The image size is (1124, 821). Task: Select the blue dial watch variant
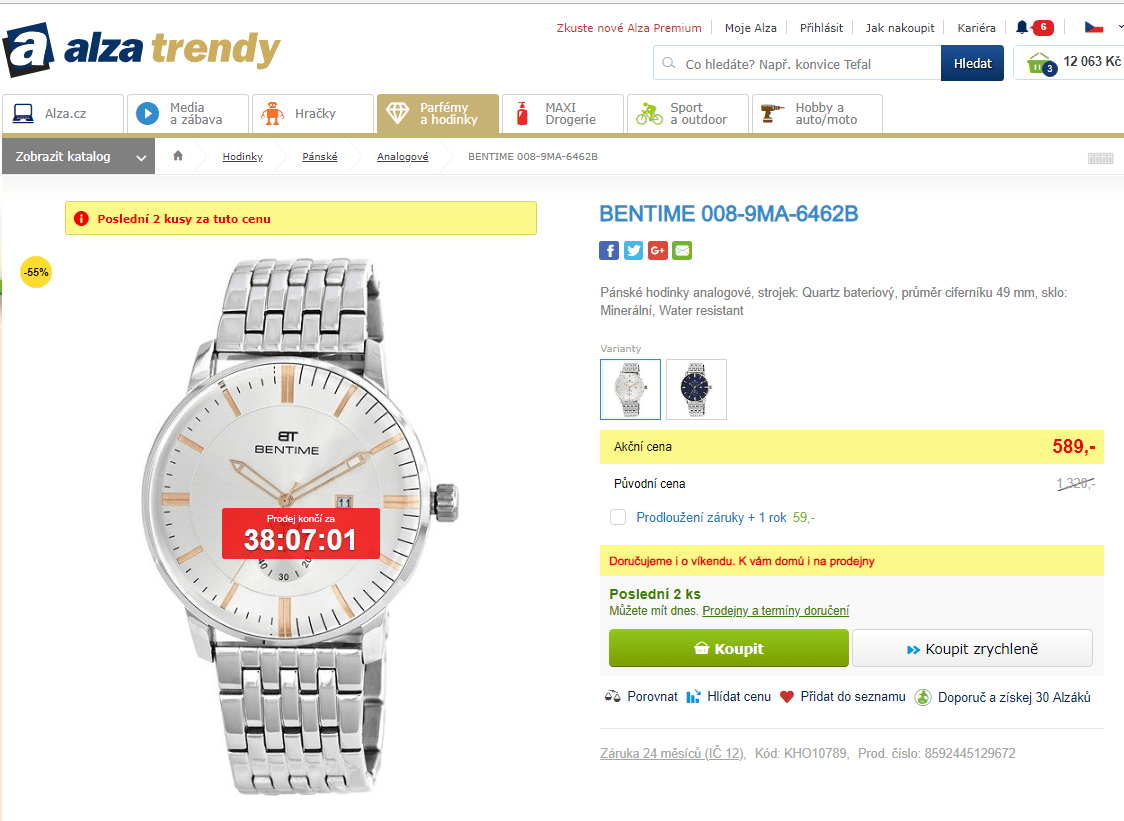click(696, 389)
